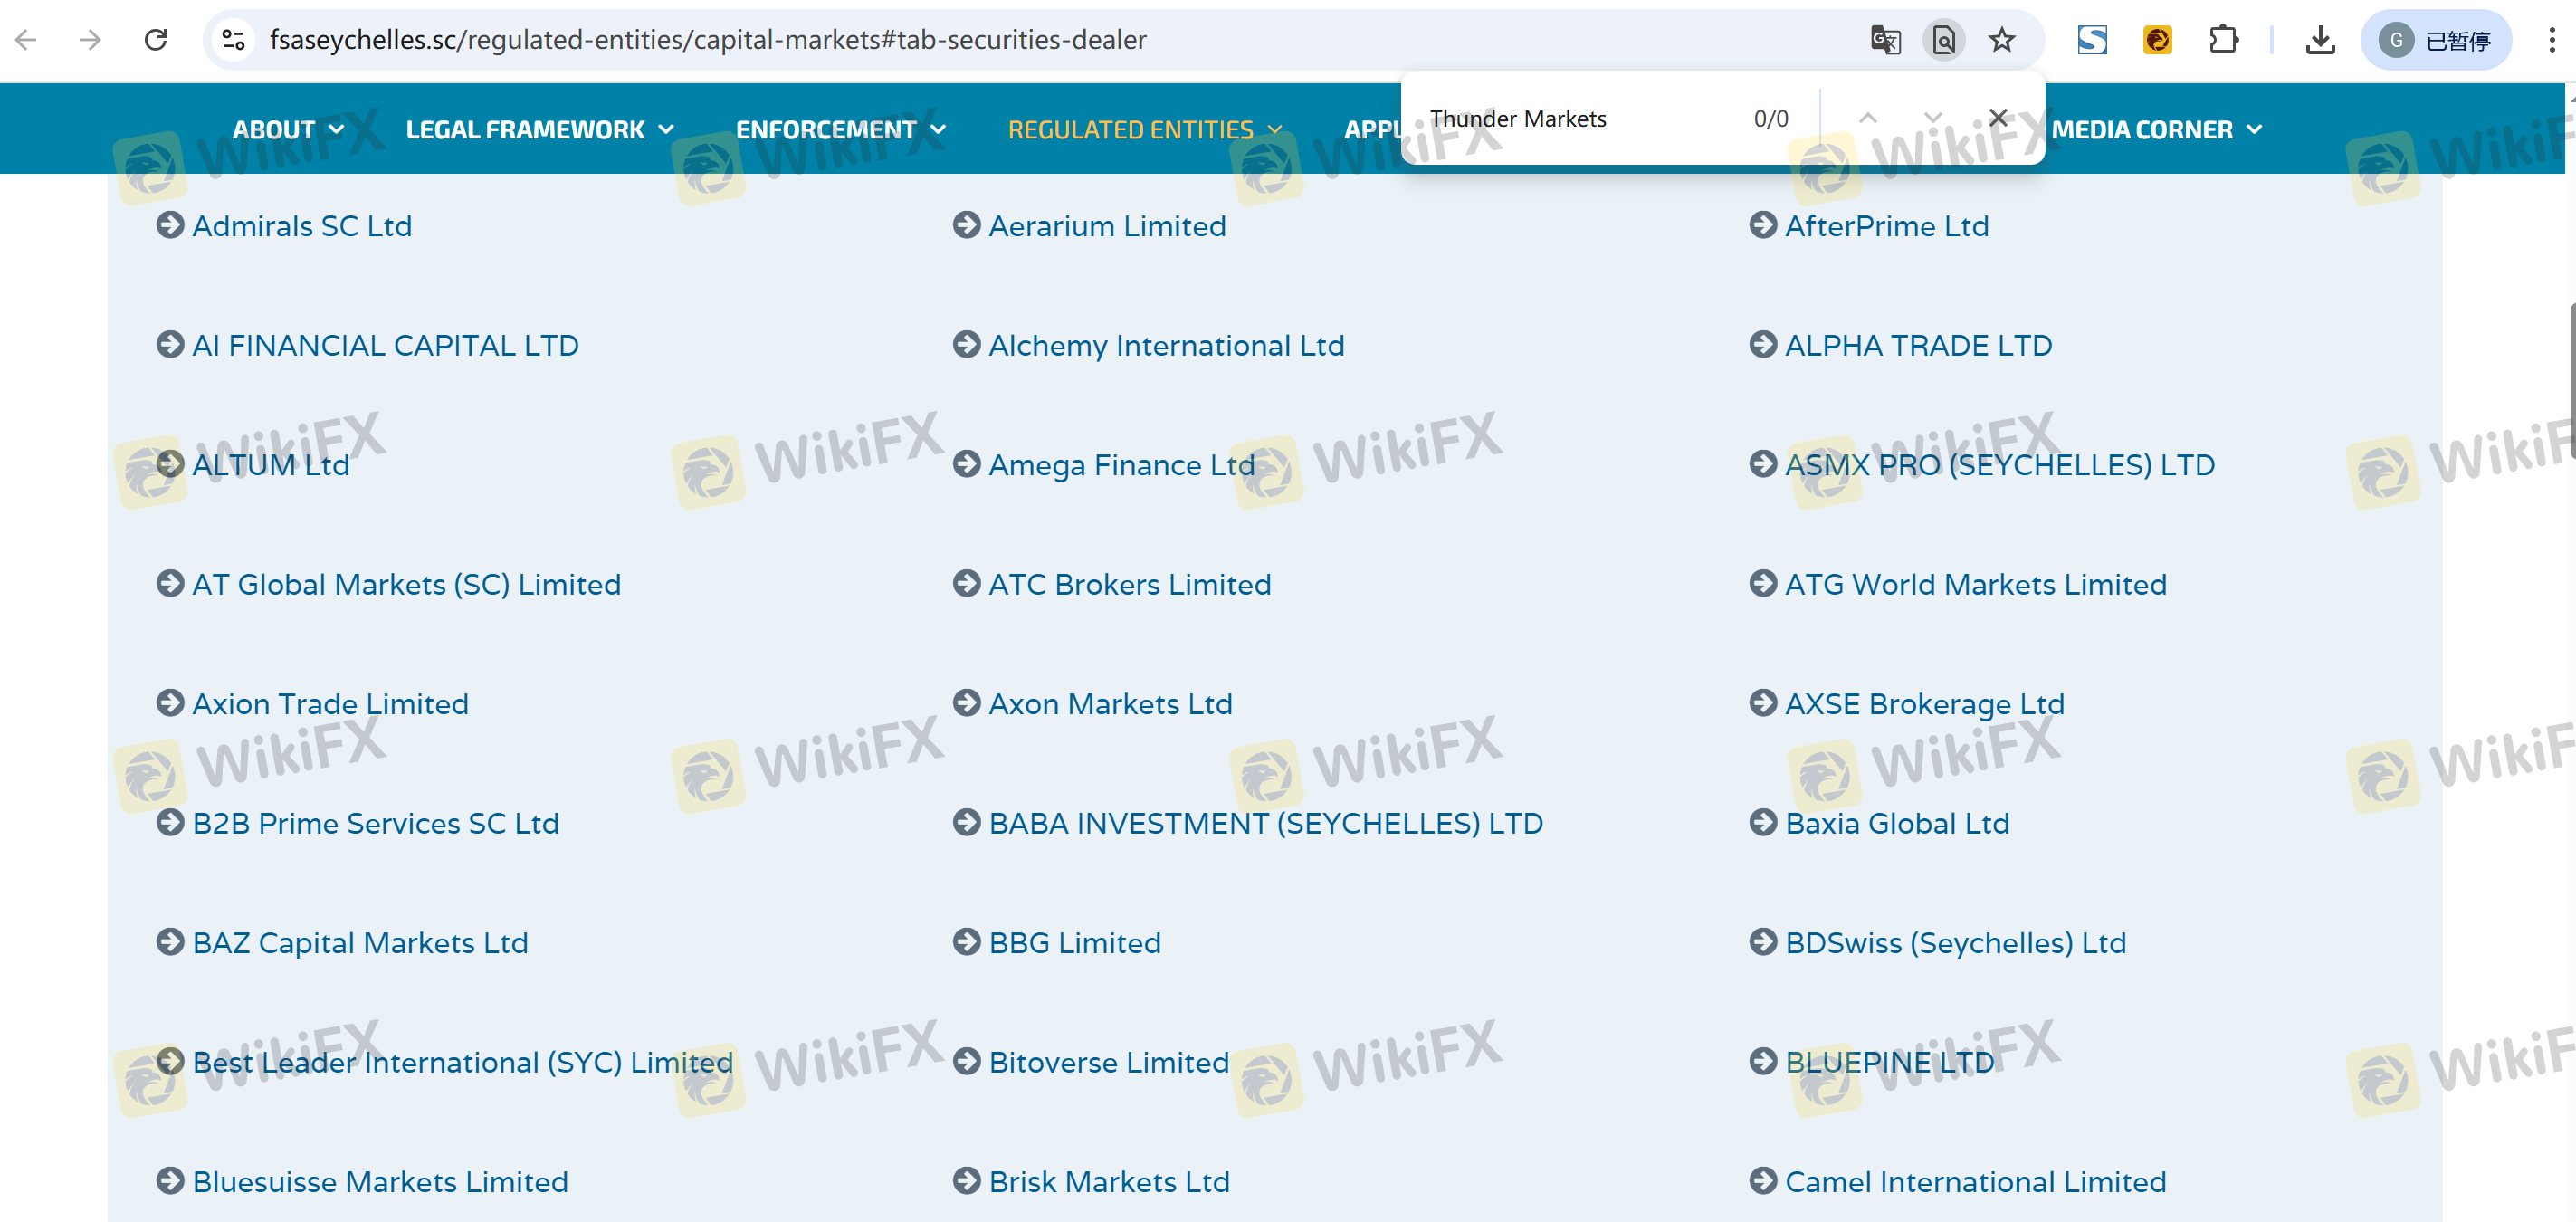Click the arrow icon beside Aerarium Limited
This screenshot has width=2576, height=1222.
point(966,225)
